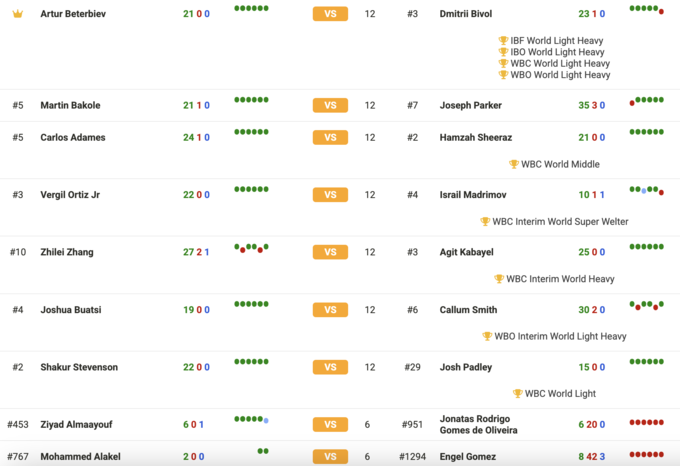This screenshot has height=466, width=680.
Task: Click the trophy icon next to IBF World Light Heavy
Action: click(503, 41)
